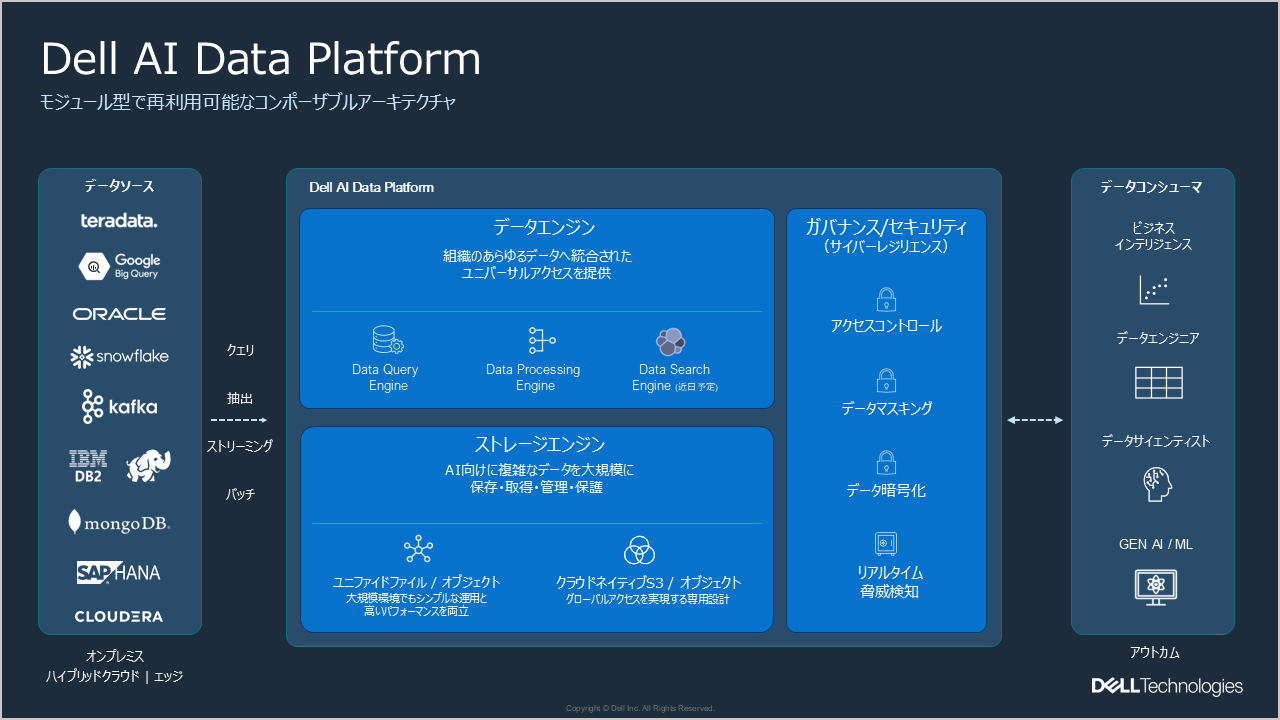Click the Data Query Engine database icon
Image resolution: width=1280 pixels, height=720 pixels.
click(x=386, y=340)
